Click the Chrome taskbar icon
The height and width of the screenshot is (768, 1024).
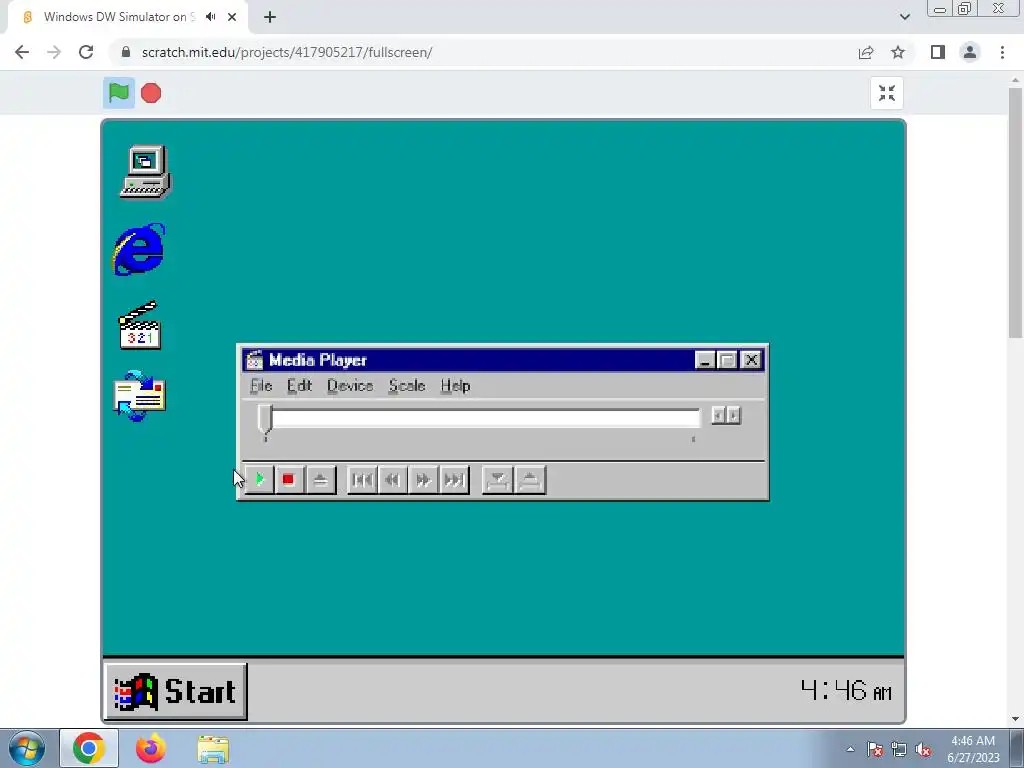pyautogui.click(x=89, y=748)
